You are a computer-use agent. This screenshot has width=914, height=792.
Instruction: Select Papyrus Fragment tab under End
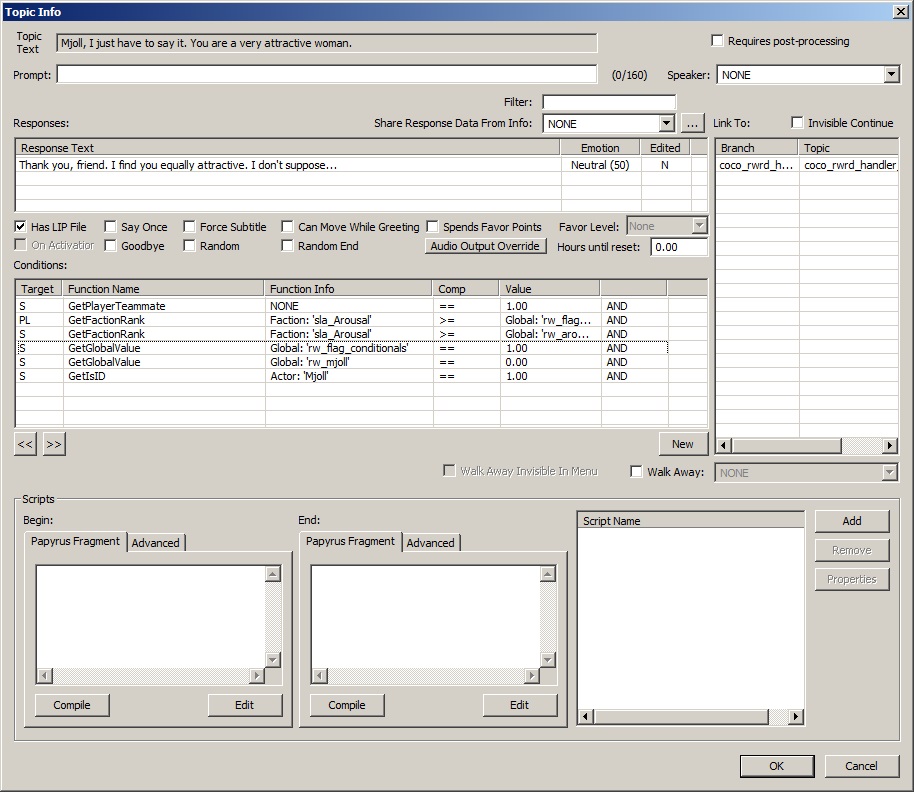pos(351,542)
